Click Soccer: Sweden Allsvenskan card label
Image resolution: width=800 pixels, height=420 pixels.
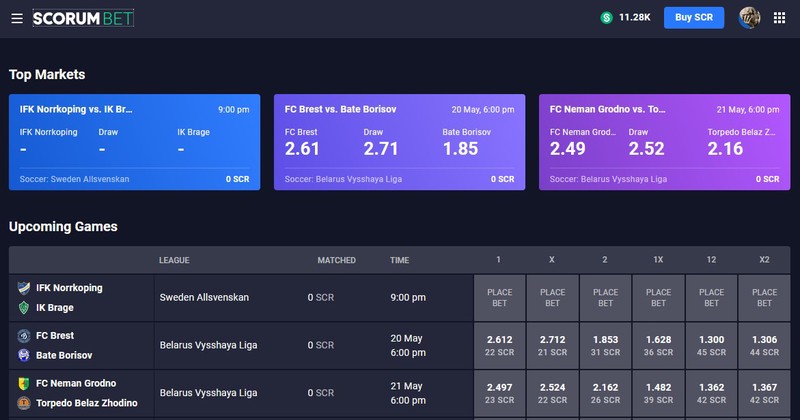coord(74,179)
